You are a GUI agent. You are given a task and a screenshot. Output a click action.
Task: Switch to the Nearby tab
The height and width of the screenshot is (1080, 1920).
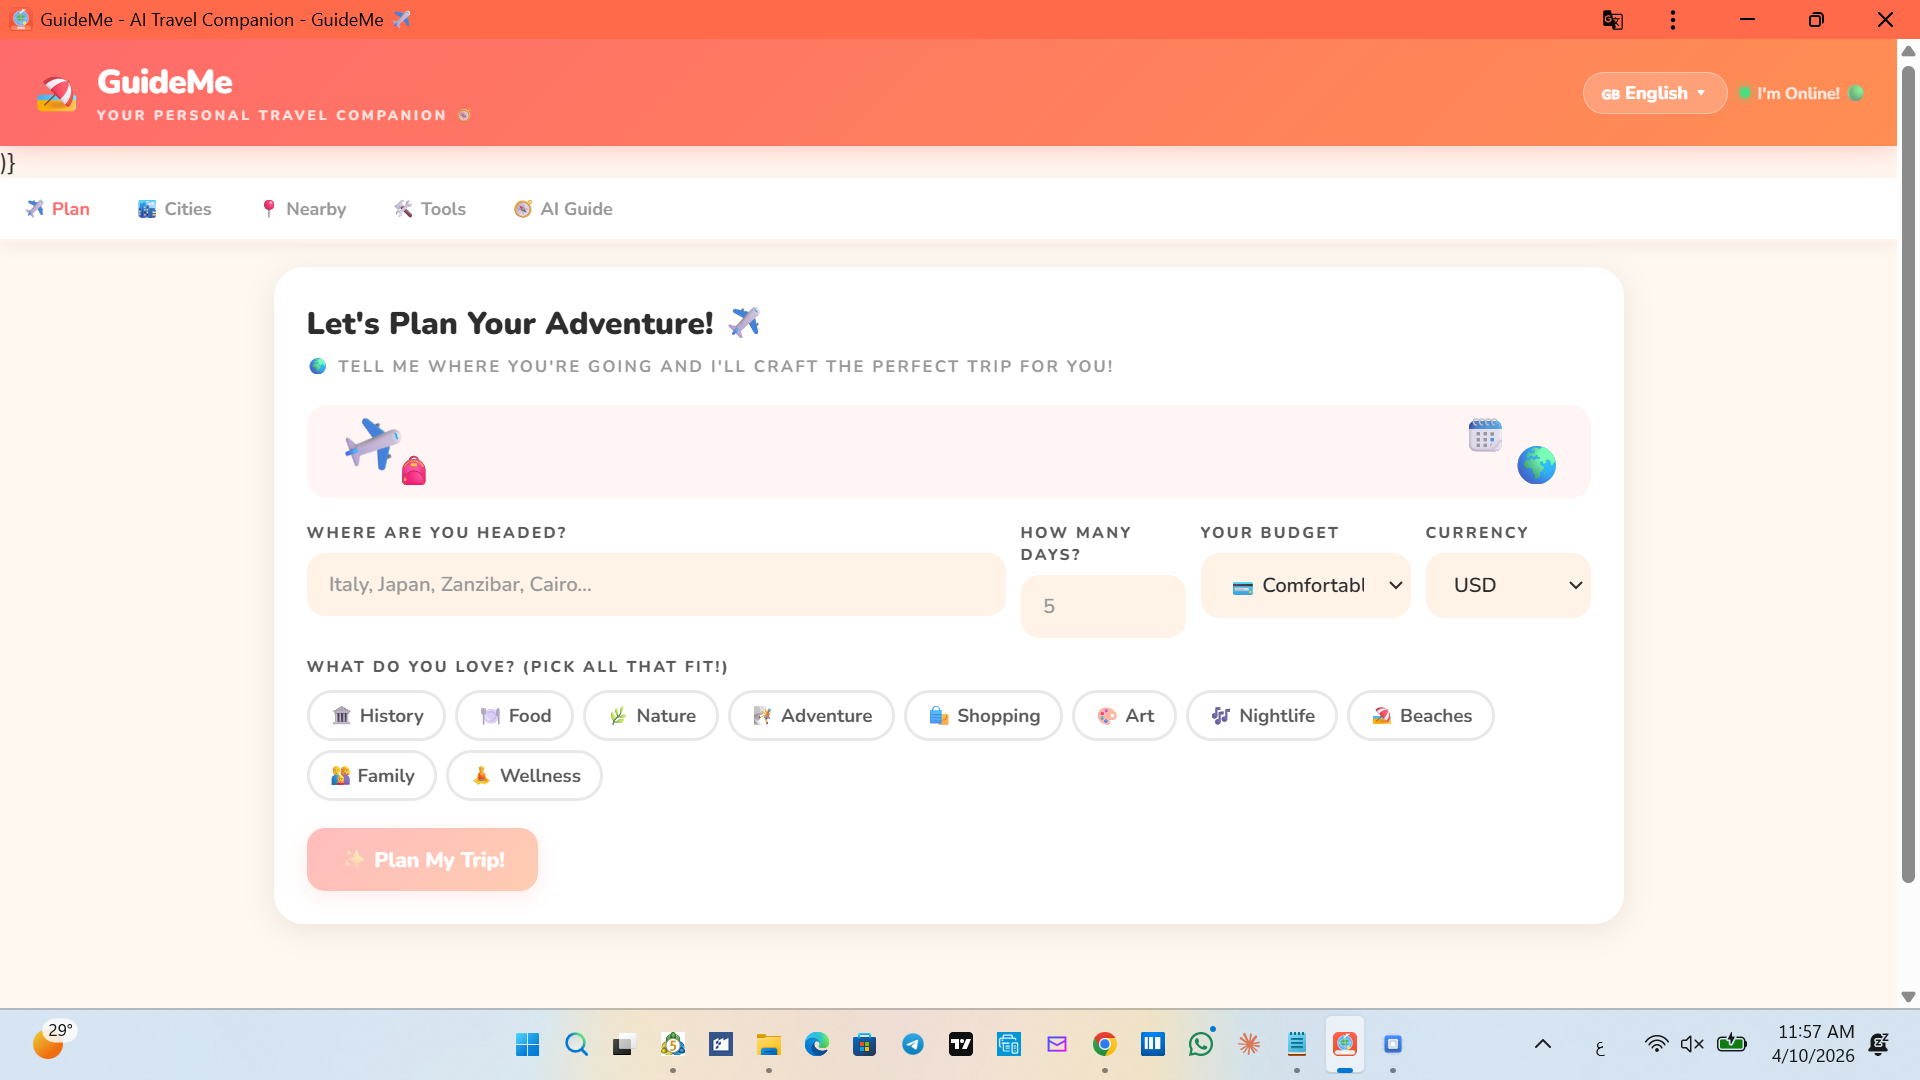(x=302, y=208)
